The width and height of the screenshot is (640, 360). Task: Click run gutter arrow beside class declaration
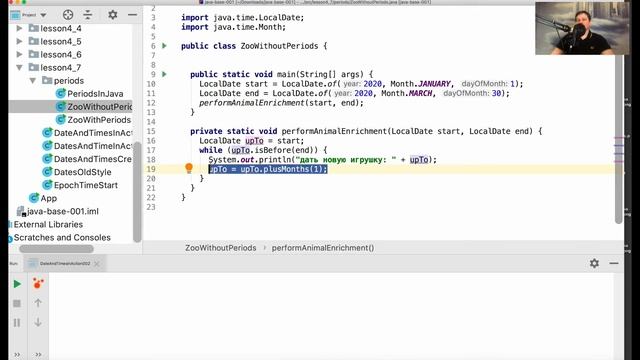pos(164,46)
